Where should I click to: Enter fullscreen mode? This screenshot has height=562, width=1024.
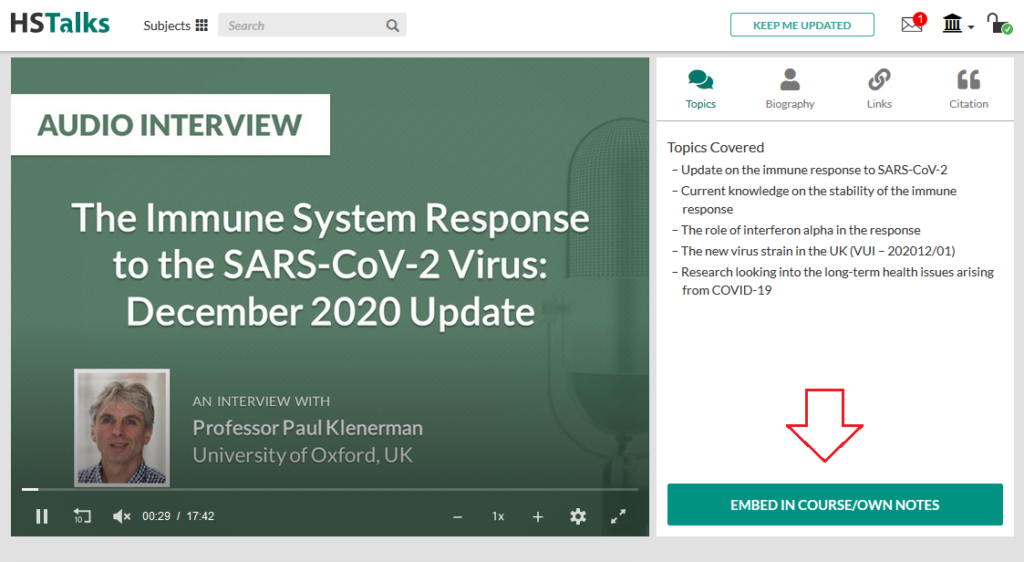tap(618, 516)
